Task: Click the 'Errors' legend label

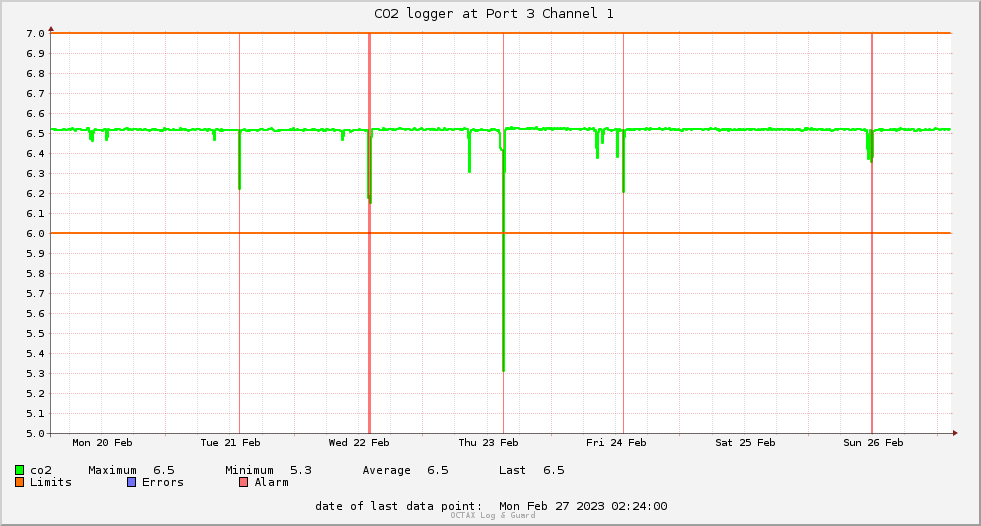Action: [163, 482]
